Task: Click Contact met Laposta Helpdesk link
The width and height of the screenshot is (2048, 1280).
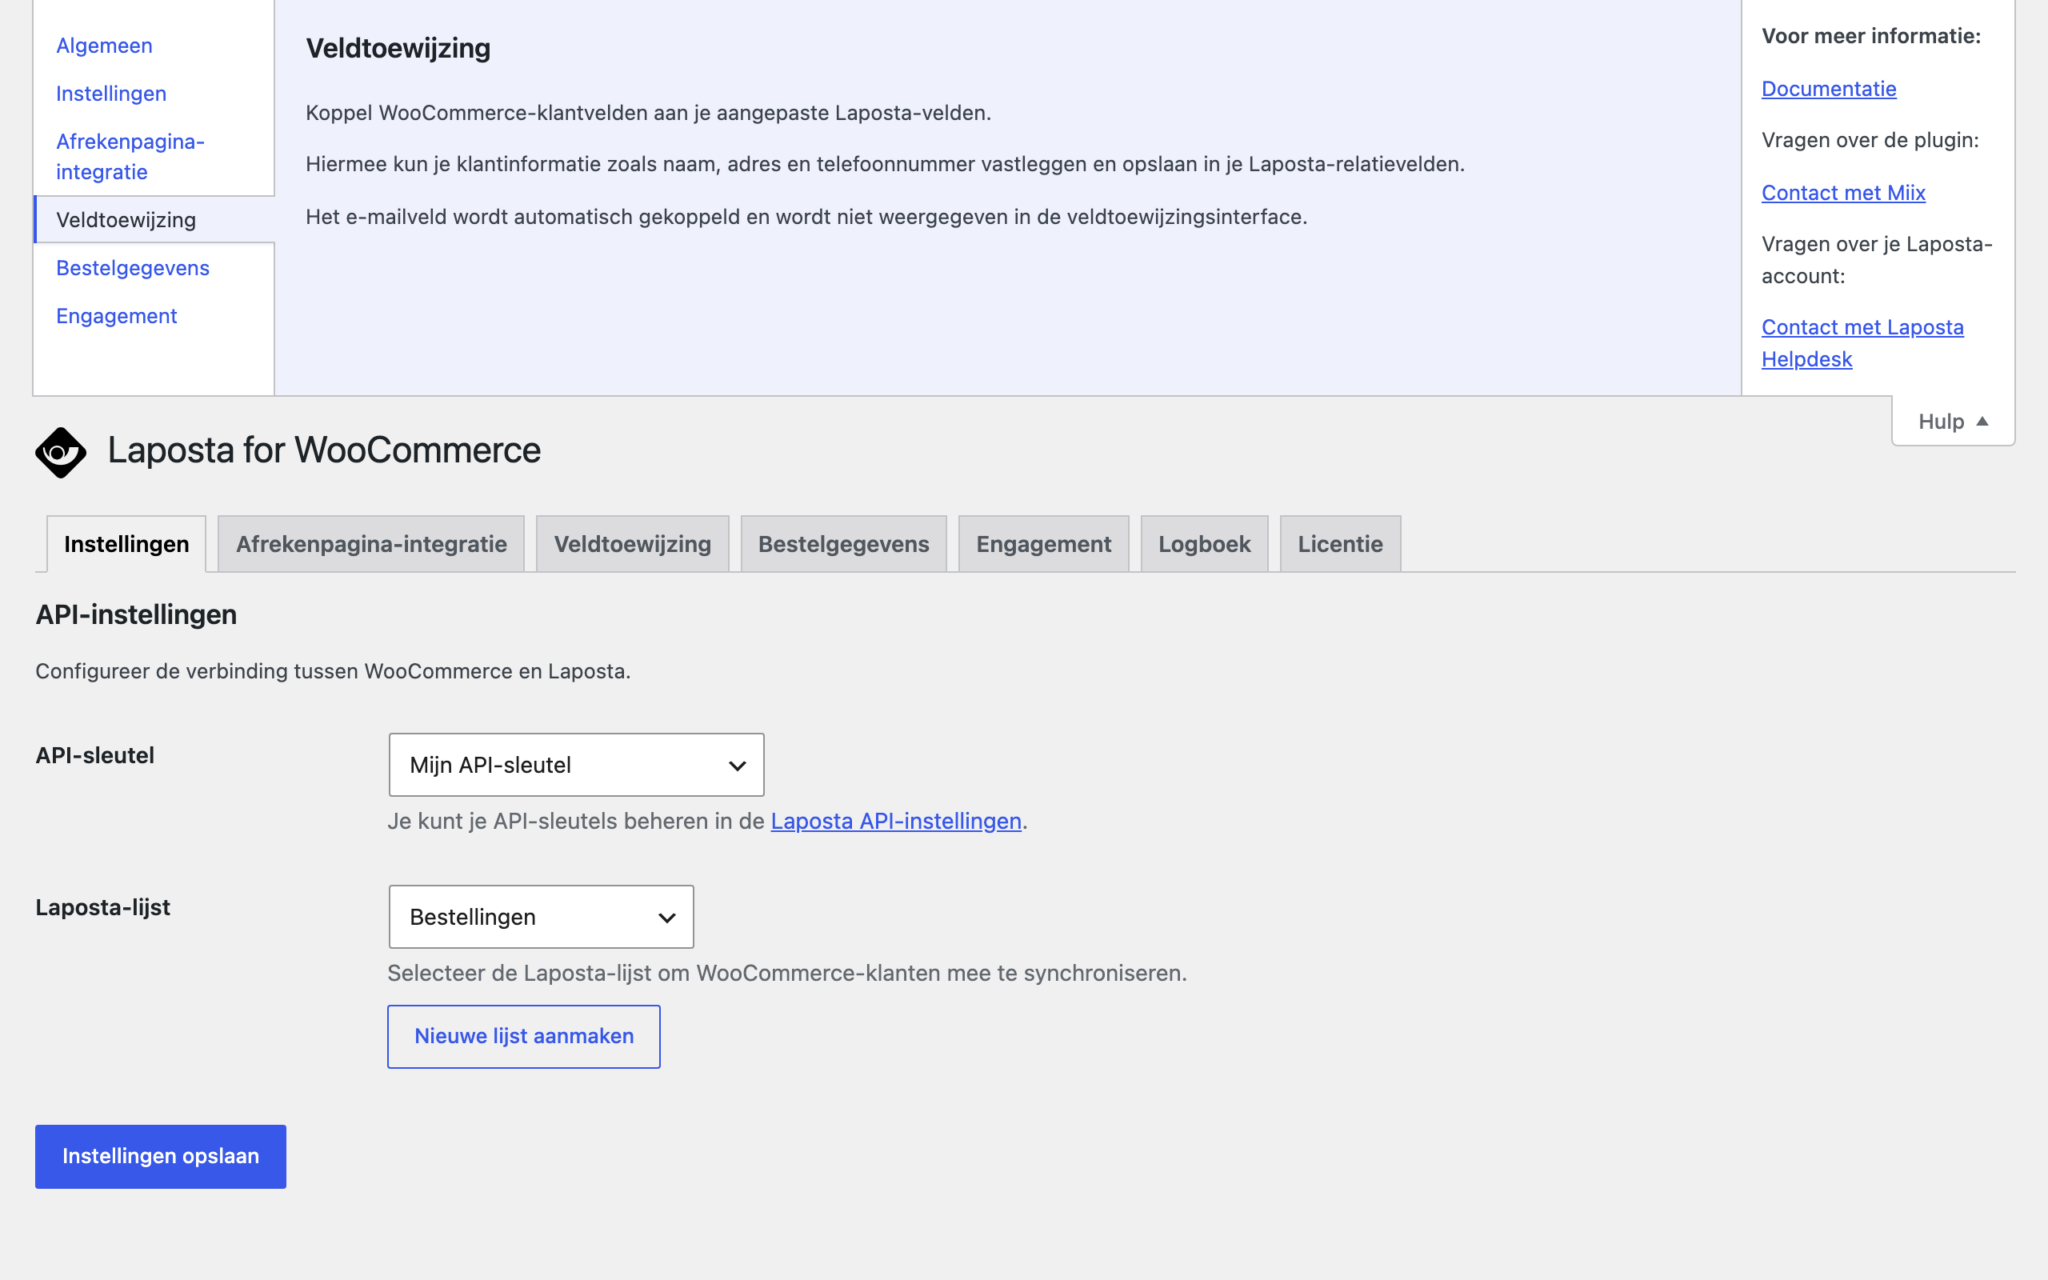Action: pyautogui.click(x=1862, y=343)
